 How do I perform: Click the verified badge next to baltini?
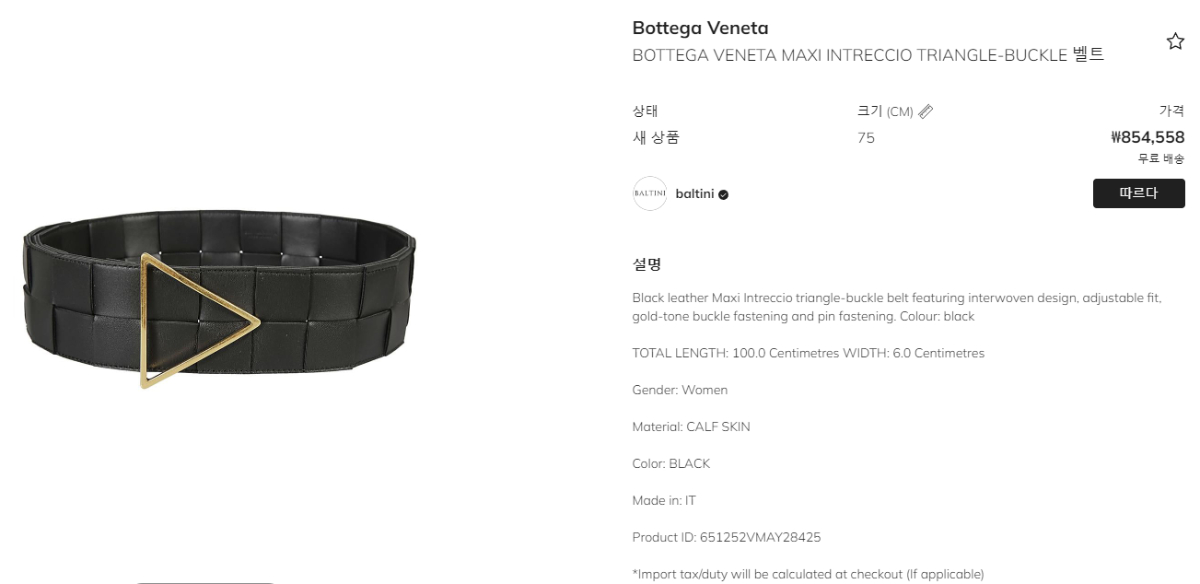[x=723, y=194]
